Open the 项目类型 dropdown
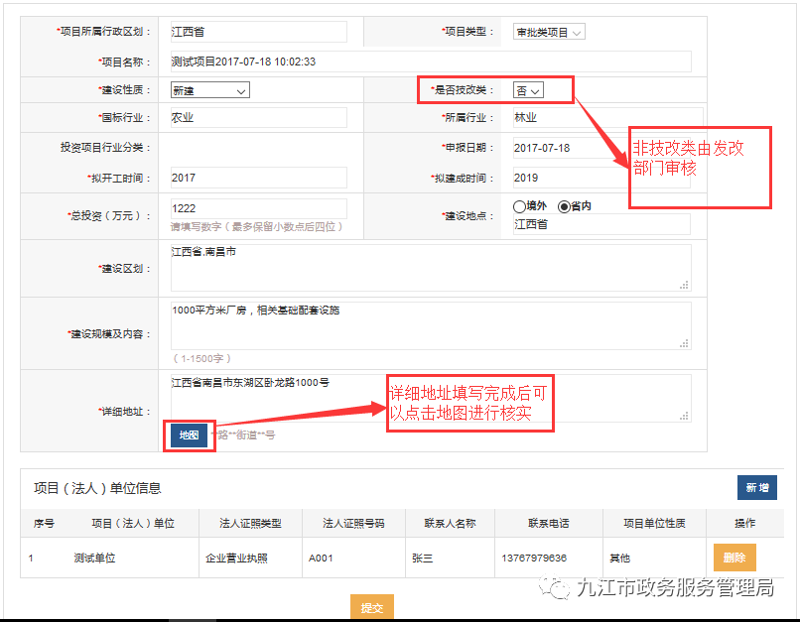This screenshot has width=800, height=622. (548, 32)
